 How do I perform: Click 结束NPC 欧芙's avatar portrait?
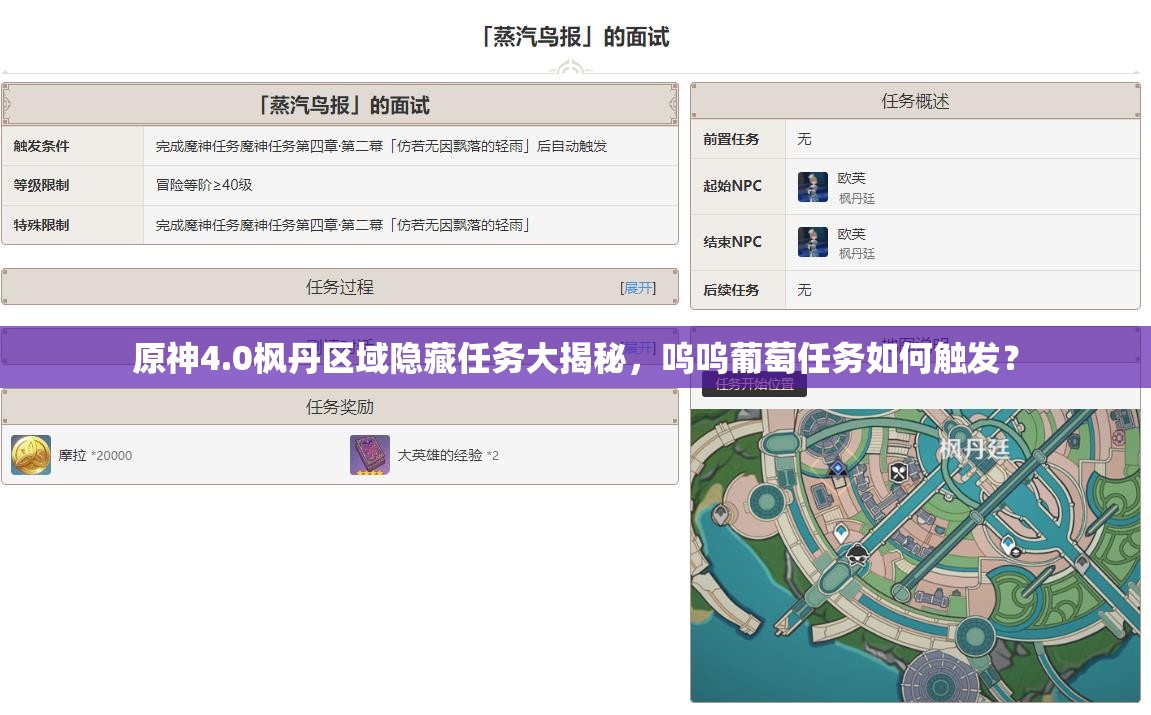coord(813,242)
